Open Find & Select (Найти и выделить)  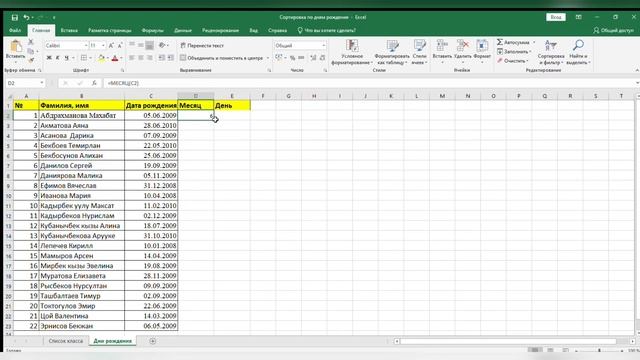pos(578,52)
